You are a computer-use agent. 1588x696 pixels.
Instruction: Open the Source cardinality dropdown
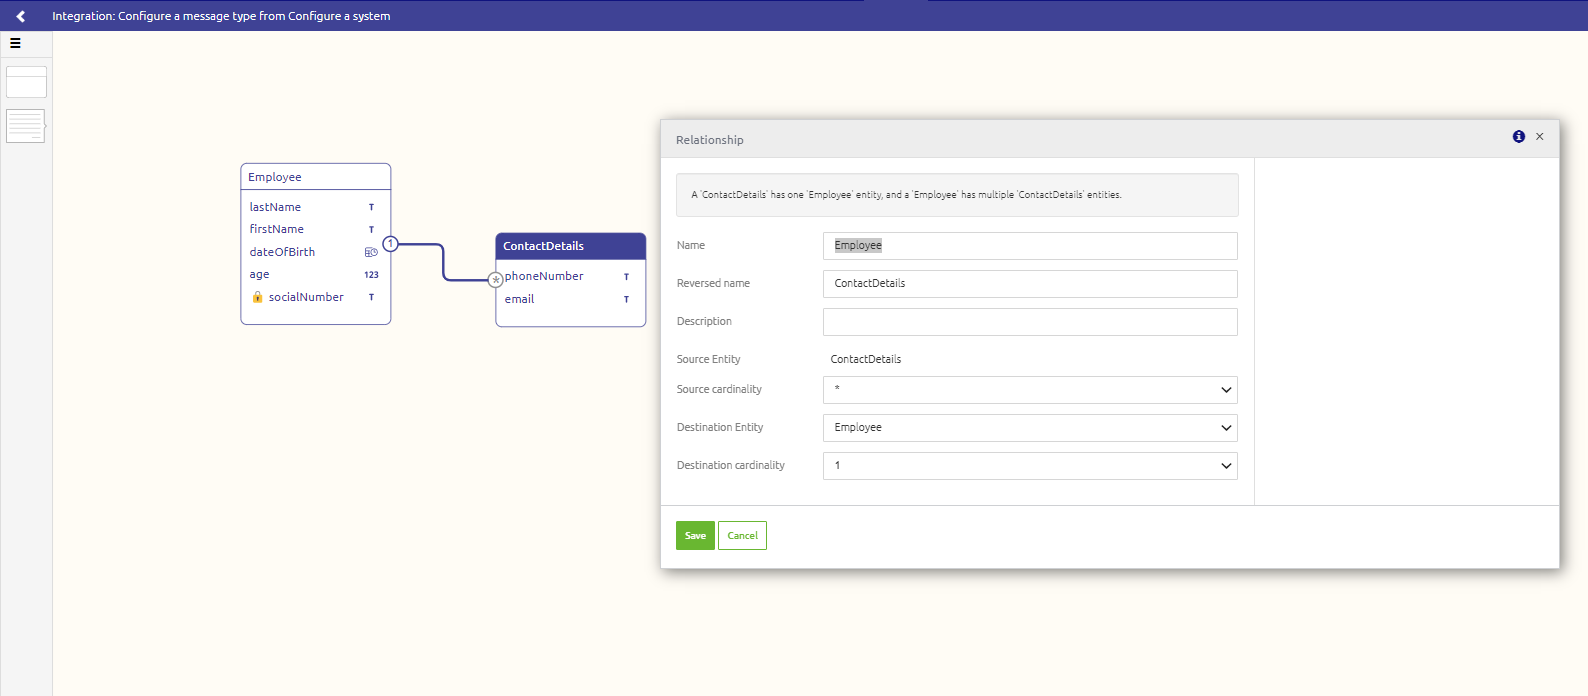point(1029,390)
